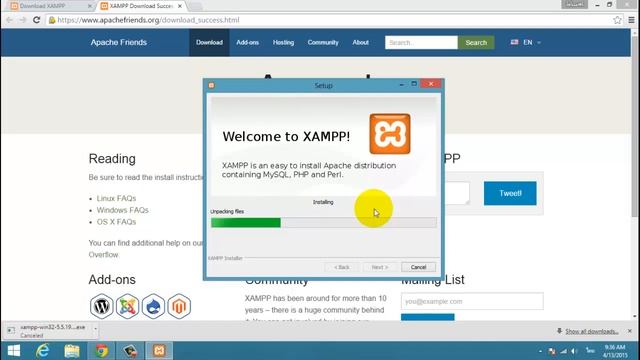The width and height of the screenshot is (640, 360).
Task: Open the new tab button
Action: point(195,6)
